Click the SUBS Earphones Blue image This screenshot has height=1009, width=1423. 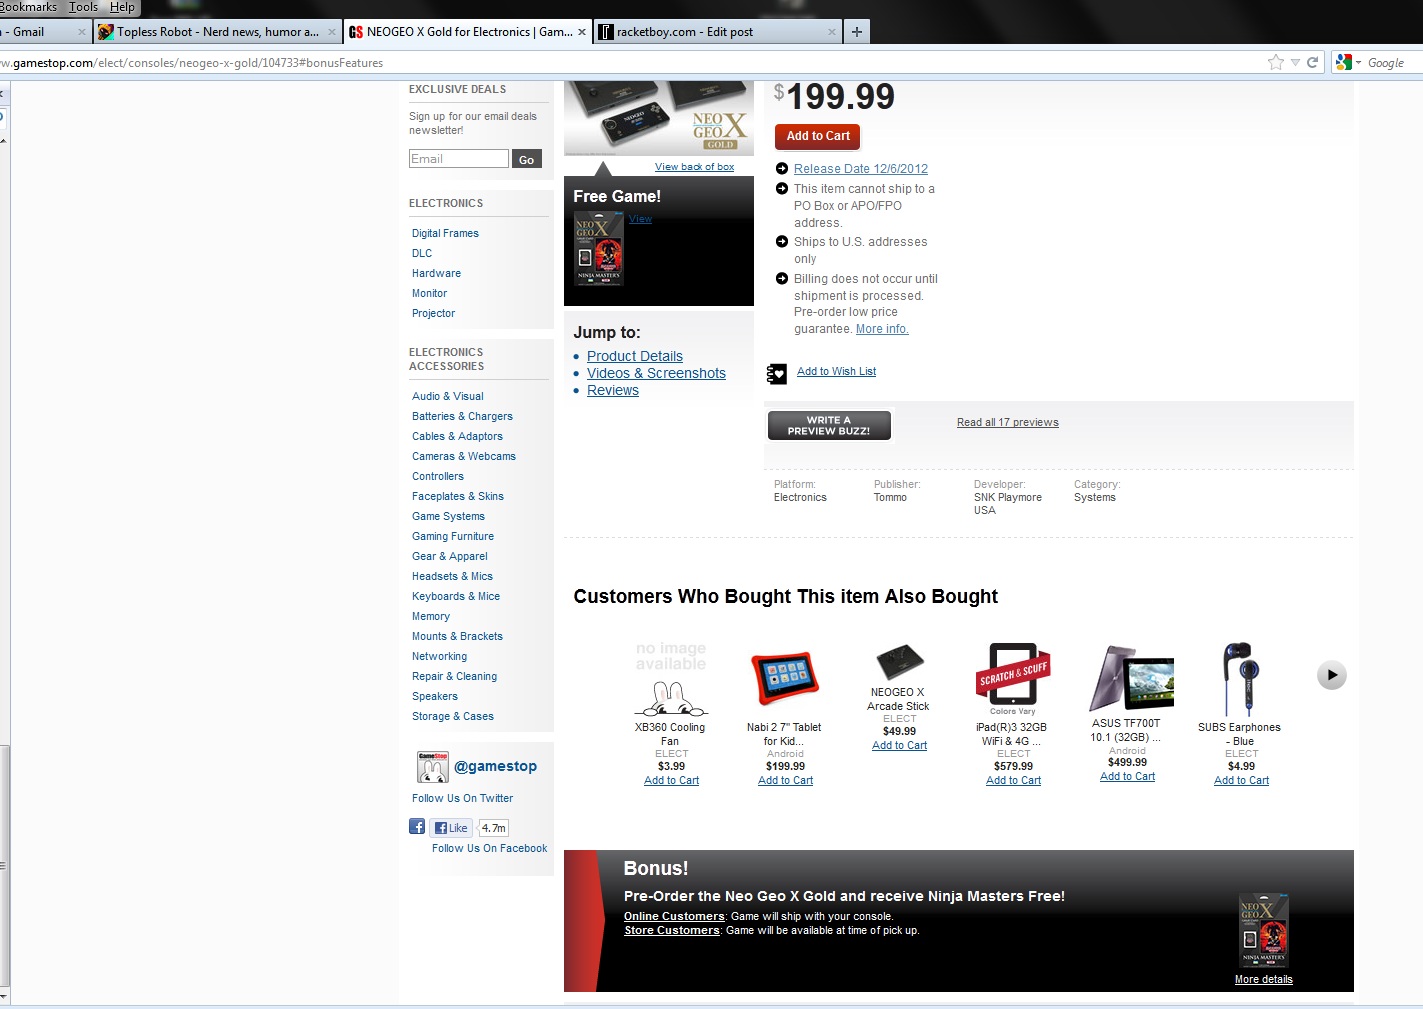pos(1239,678)
